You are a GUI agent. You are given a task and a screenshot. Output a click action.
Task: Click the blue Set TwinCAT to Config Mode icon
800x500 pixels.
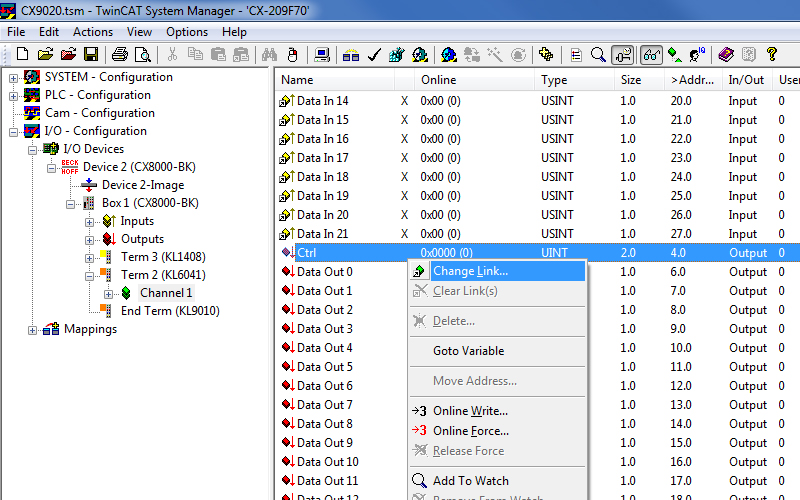[448, 54]
